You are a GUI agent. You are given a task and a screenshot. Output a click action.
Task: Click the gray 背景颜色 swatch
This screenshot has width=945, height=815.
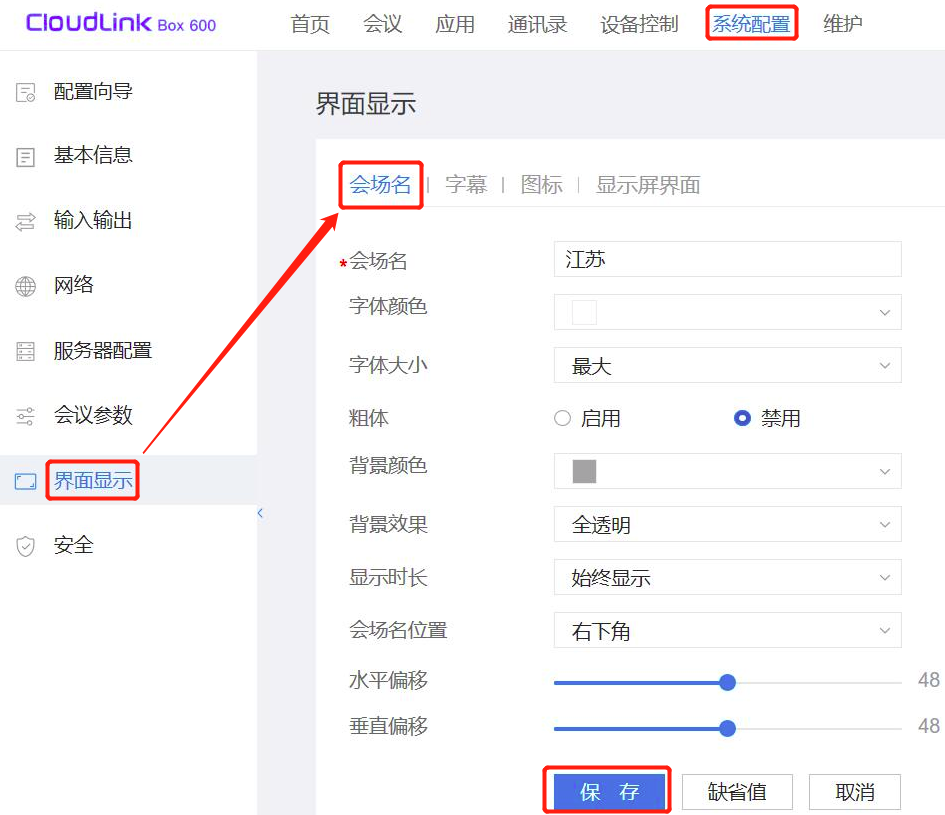584,471
